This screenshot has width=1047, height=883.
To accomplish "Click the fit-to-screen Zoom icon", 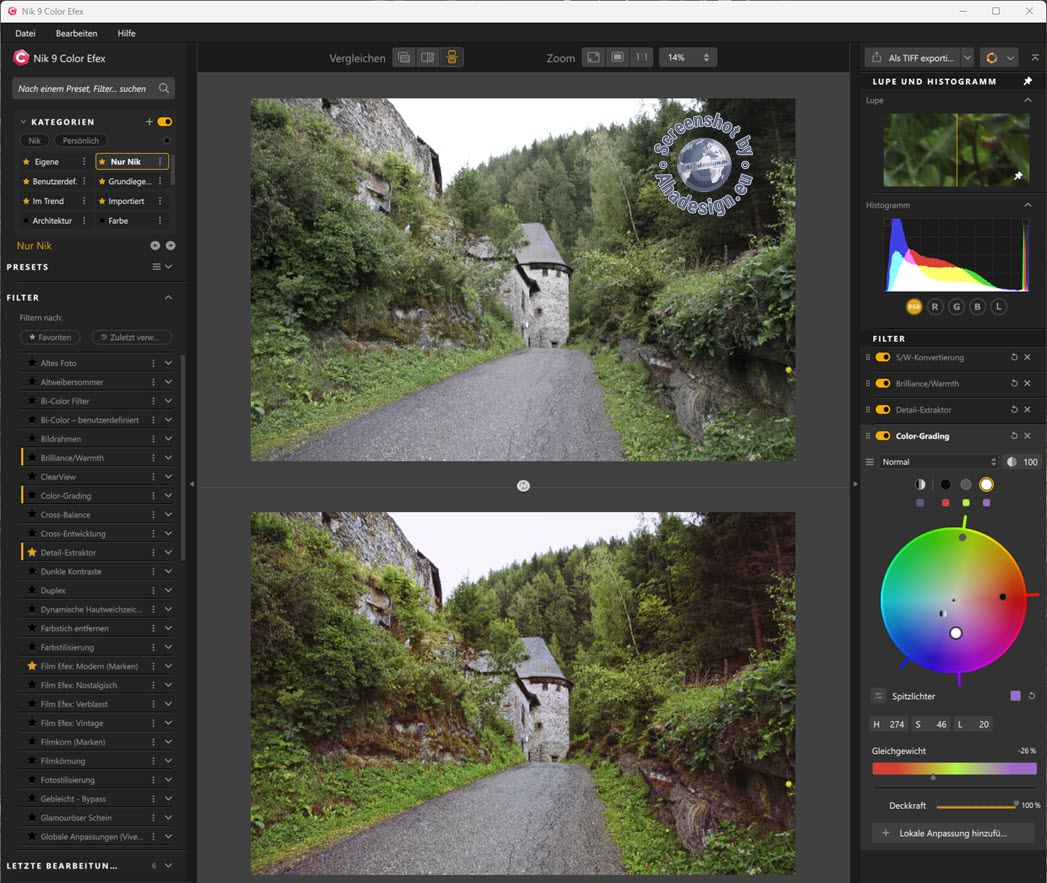I will [x=594, y=57].
